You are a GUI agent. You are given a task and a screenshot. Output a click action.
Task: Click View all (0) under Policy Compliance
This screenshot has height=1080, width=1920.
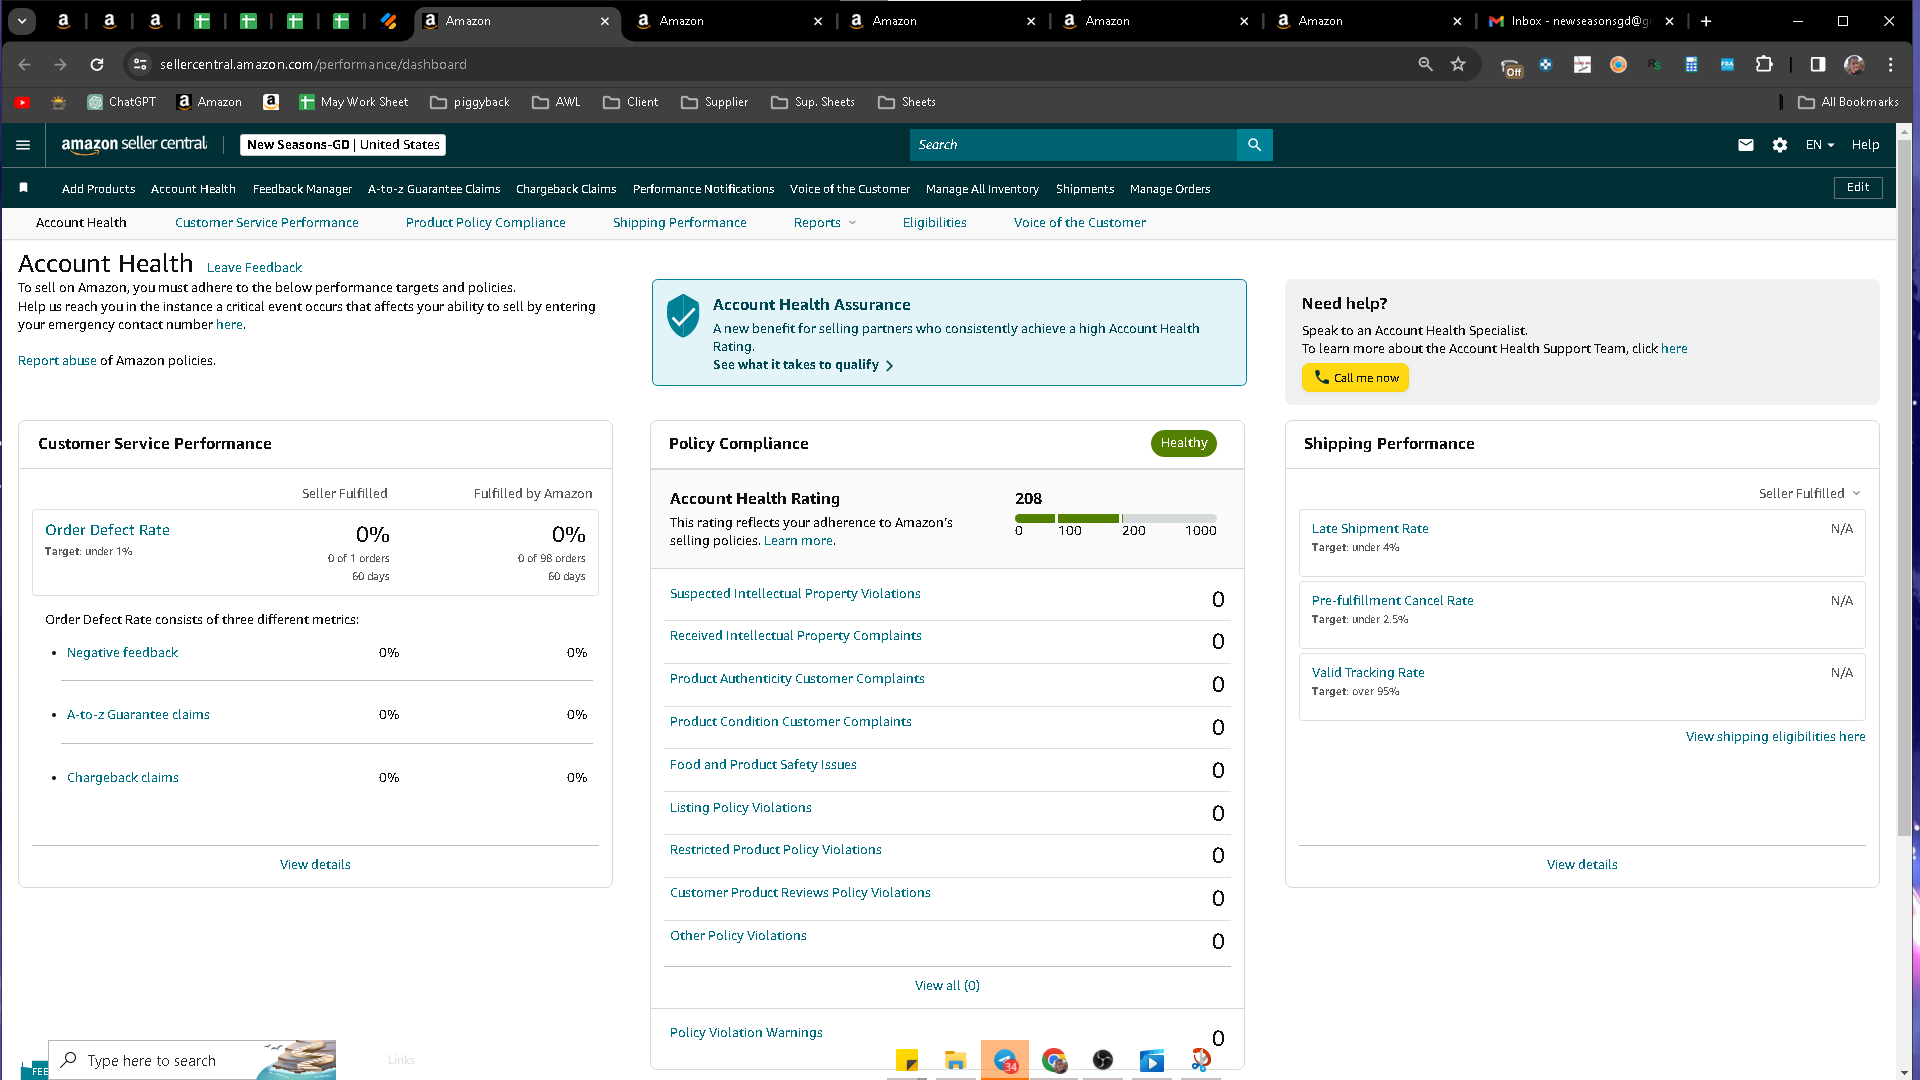[x=947, y=986]
